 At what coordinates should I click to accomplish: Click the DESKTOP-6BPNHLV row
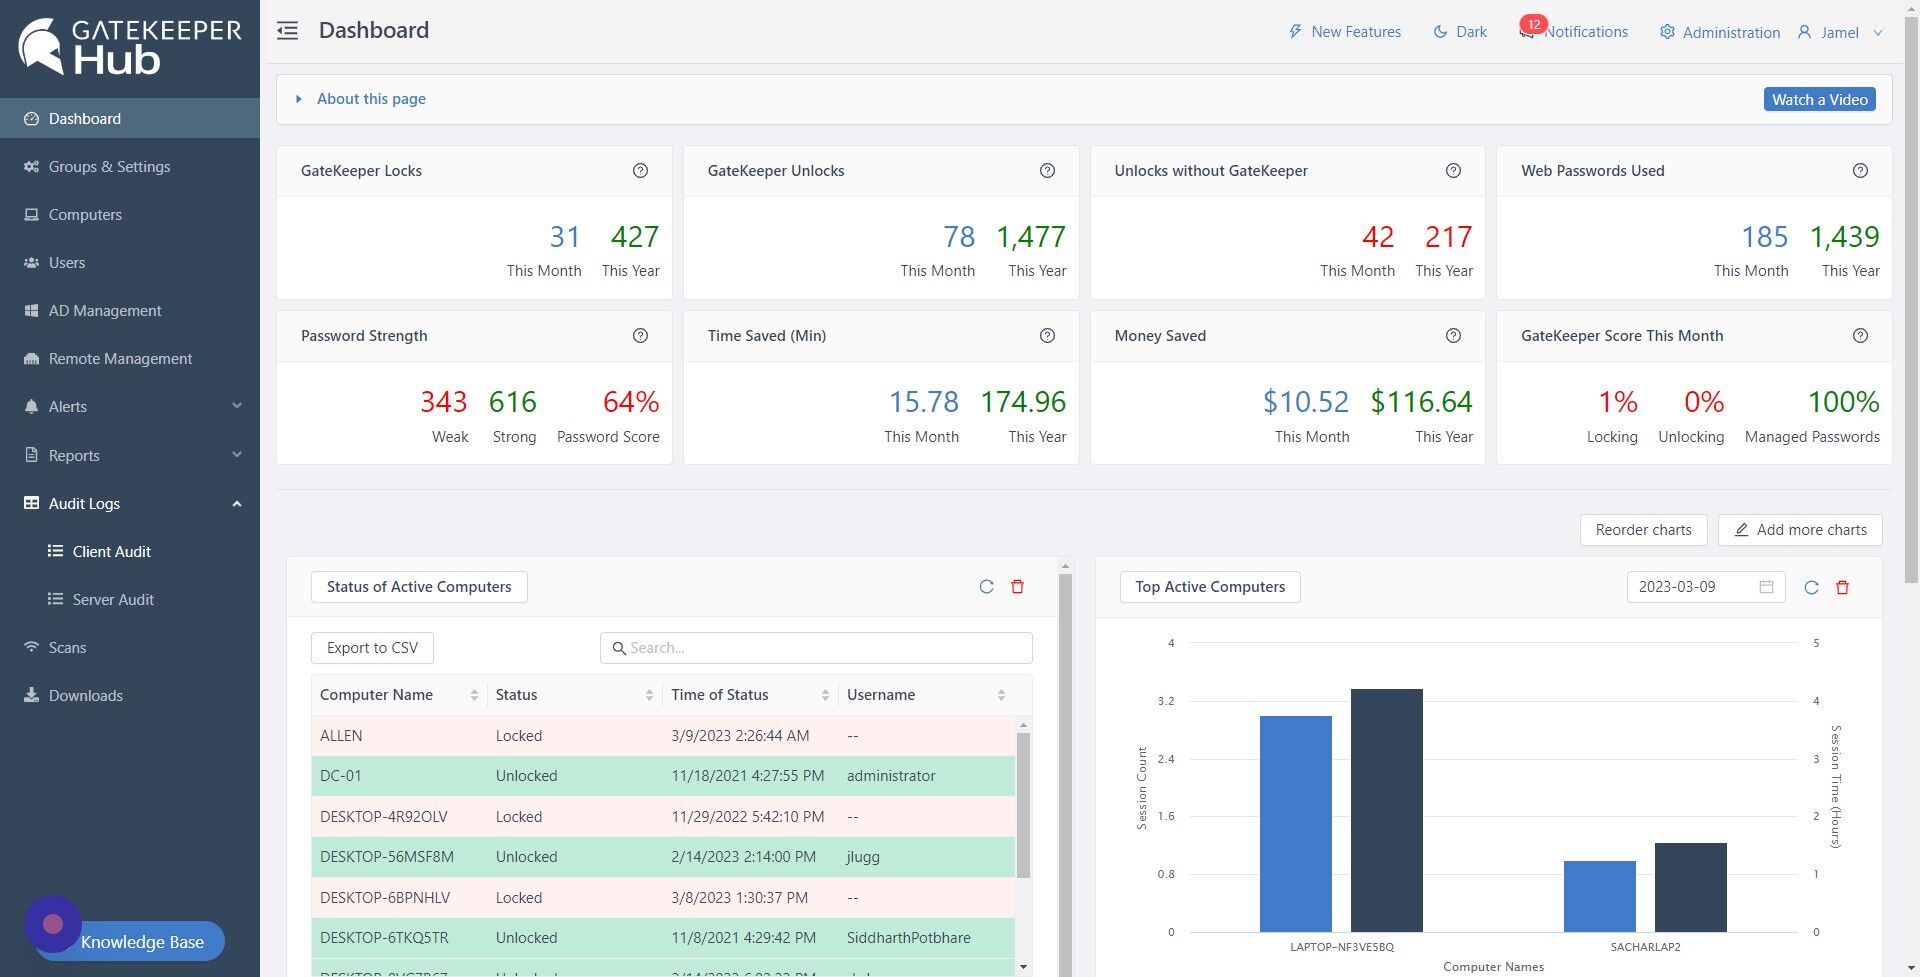663,898
